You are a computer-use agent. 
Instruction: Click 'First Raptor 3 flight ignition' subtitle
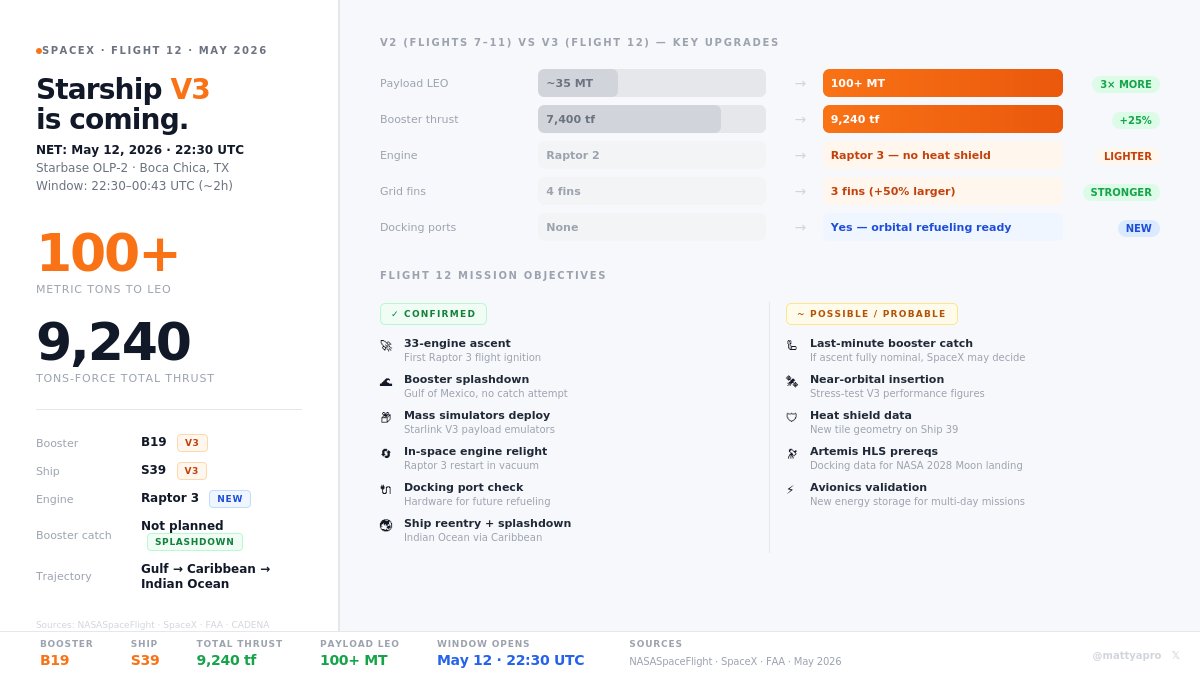(472, 358)
